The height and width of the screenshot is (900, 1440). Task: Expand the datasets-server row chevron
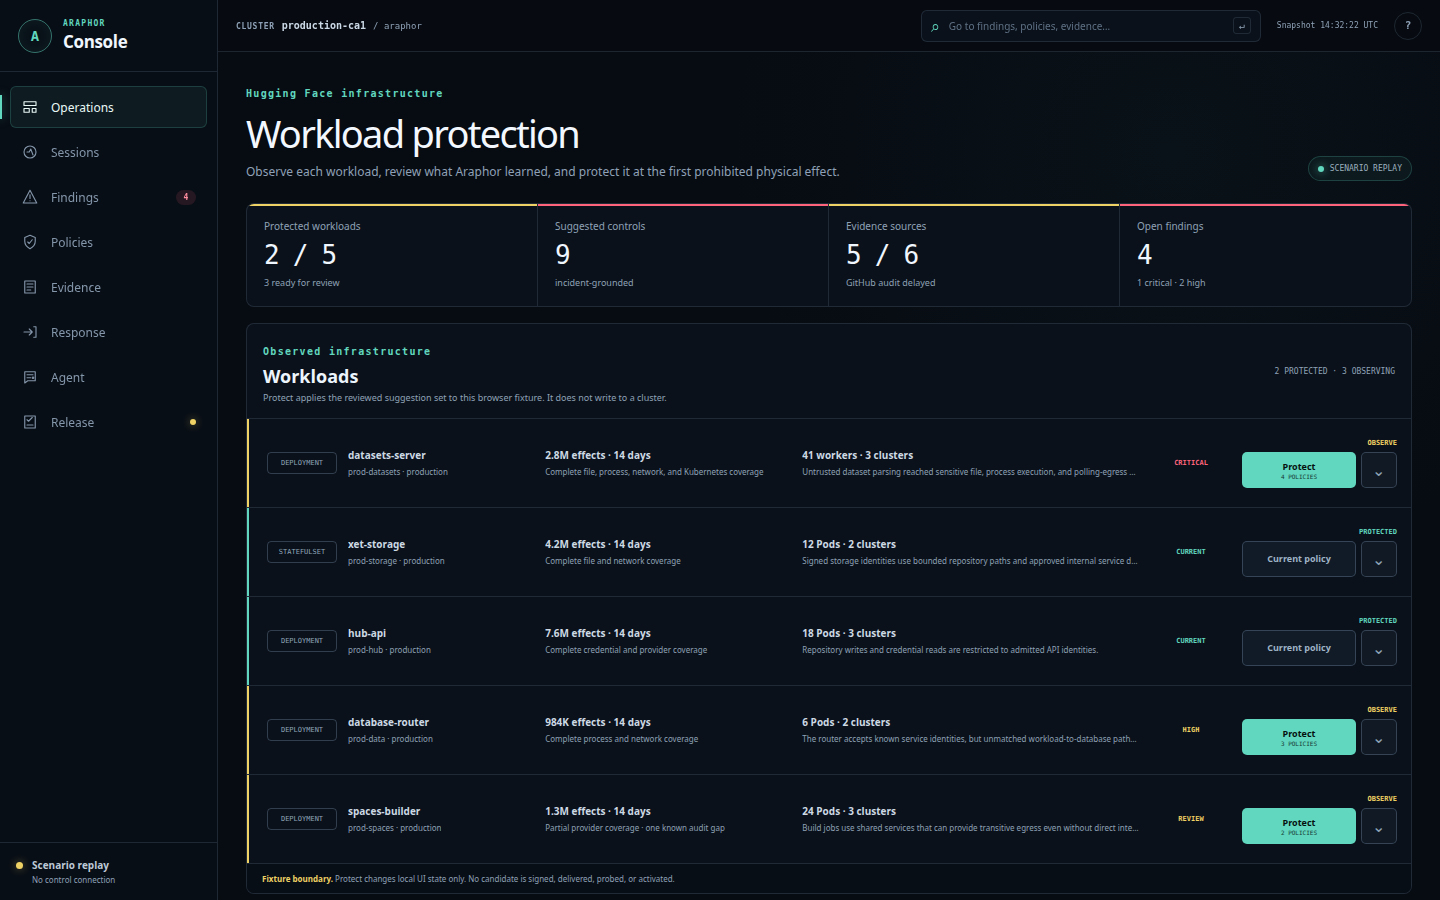coord(1378,471)
